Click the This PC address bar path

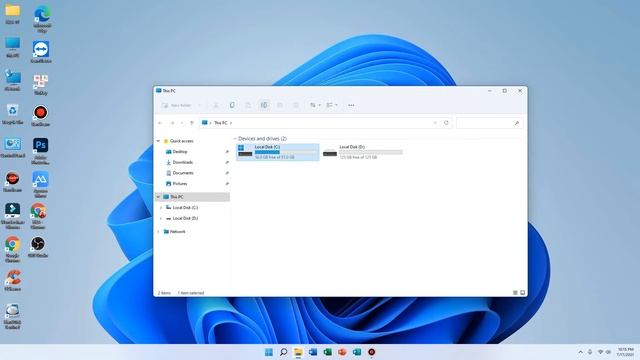[221, 123]
